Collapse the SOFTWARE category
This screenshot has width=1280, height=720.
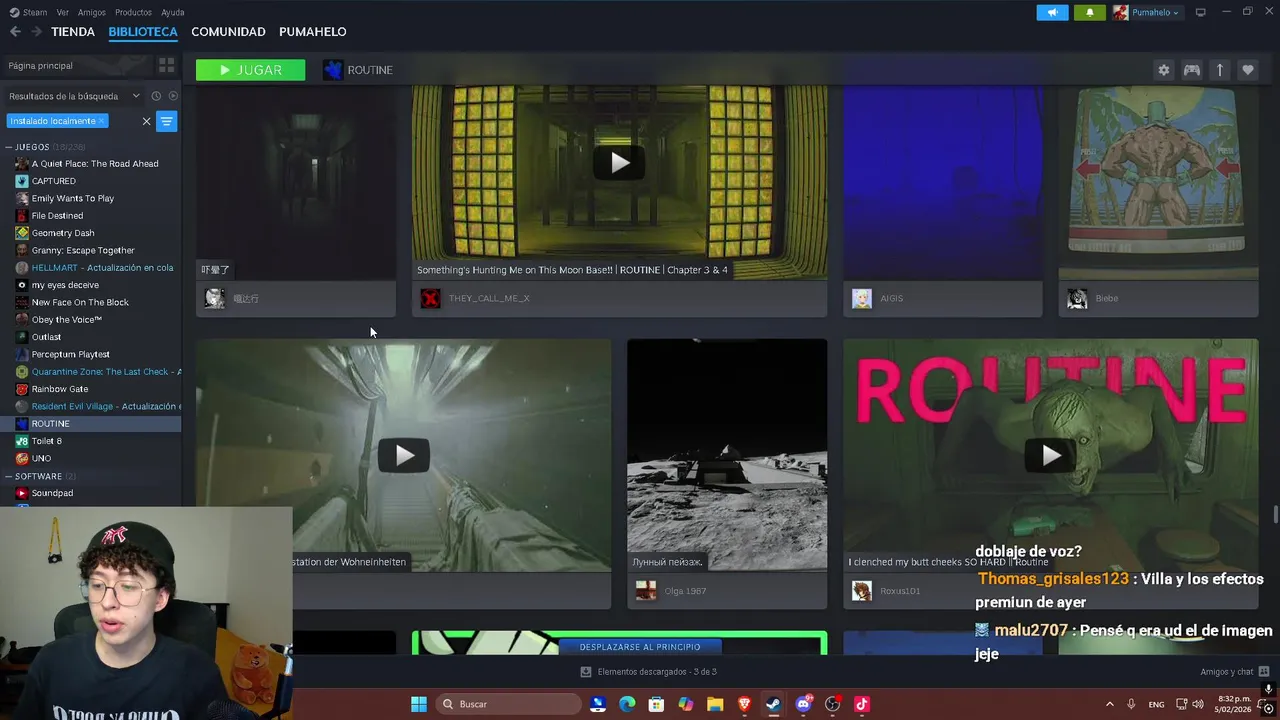coord(9,476)
